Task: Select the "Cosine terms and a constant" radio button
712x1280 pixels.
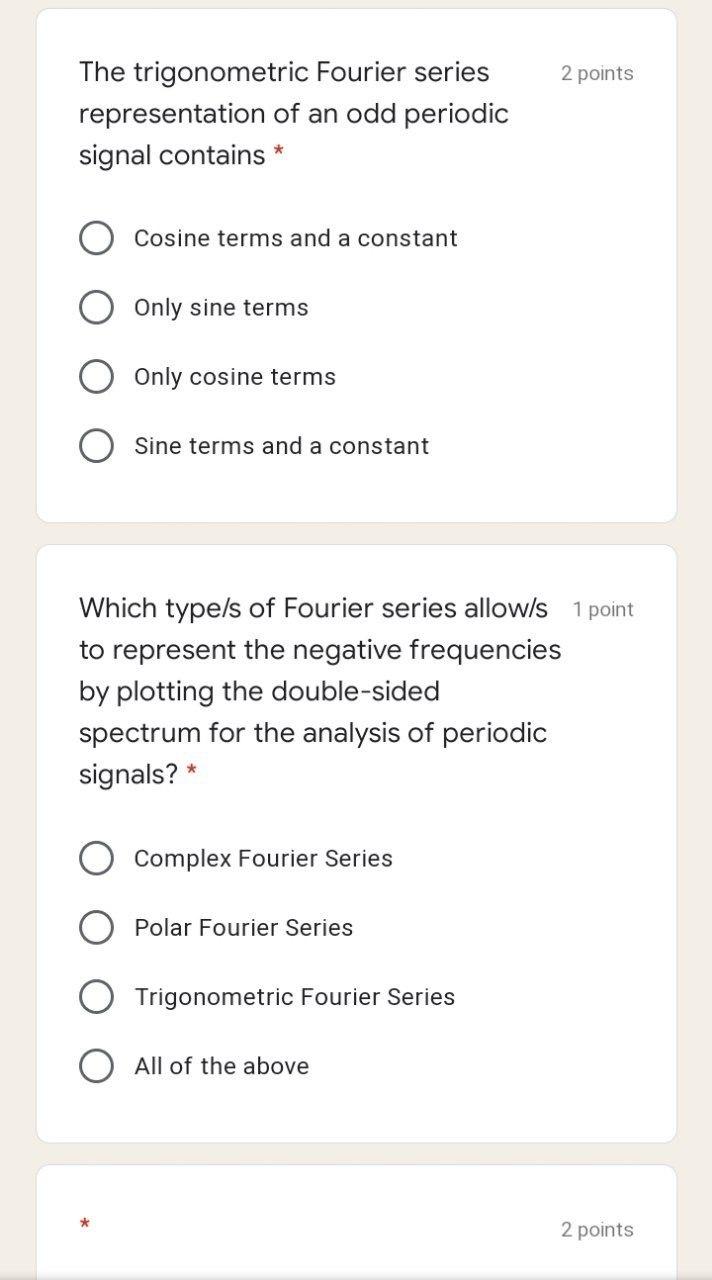Action: (x=96, y=238)
